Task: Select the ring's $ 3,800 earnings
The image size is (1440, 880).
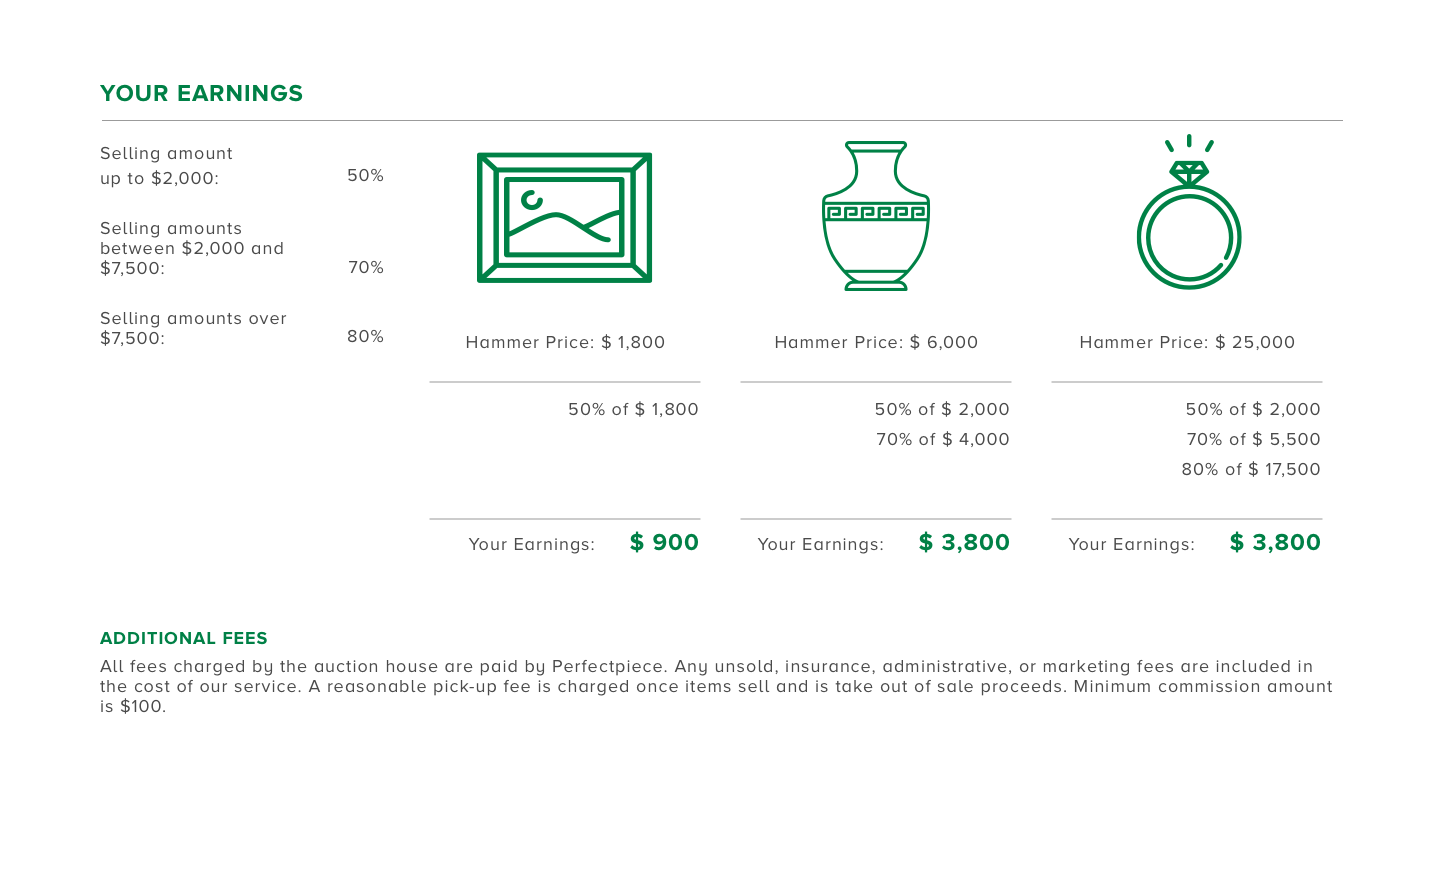Action: click(x=1275, y=542)
